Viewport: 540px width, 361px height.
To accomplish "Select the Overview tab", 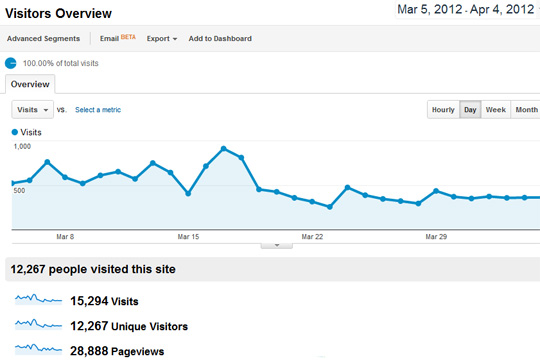I will (x=30, y=84).
